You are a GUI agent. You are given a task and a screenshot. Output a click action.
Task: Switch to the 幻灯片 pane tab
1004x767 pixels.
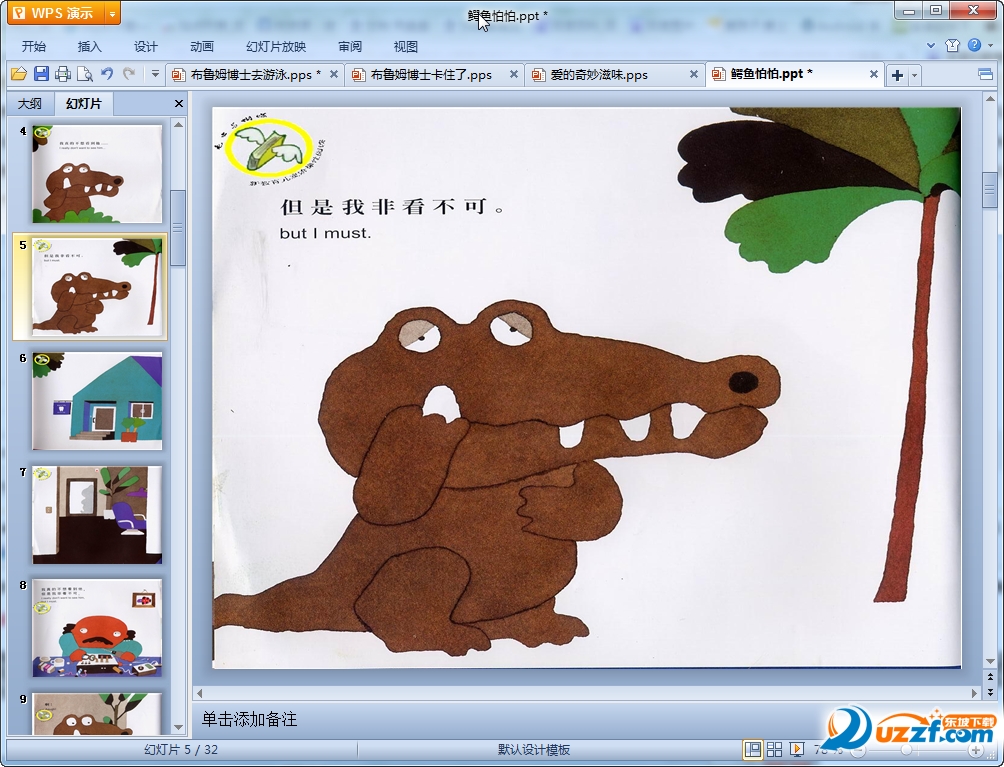(84, 103)
